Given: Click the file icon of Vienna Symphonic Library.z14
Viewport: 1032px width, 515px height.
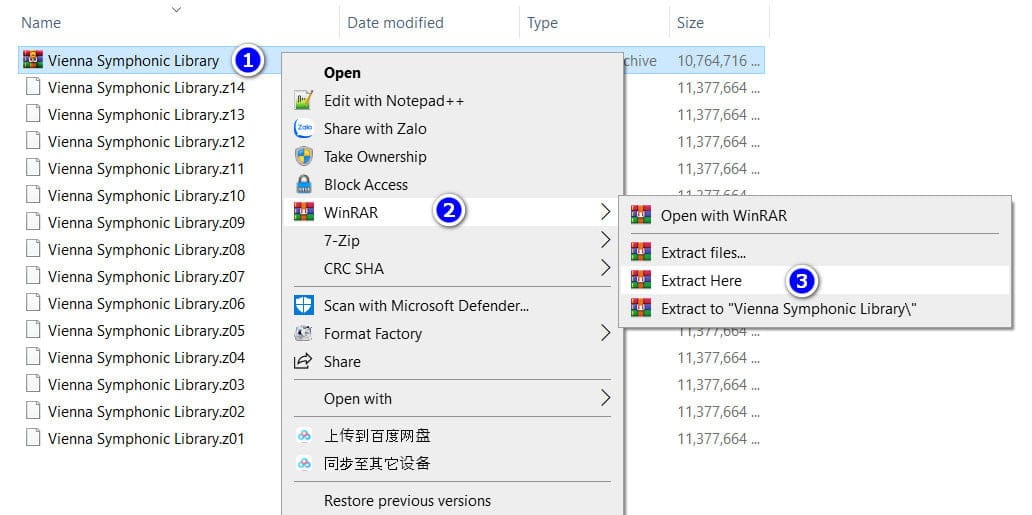Looking at the screenshot, I should point(33,87).
